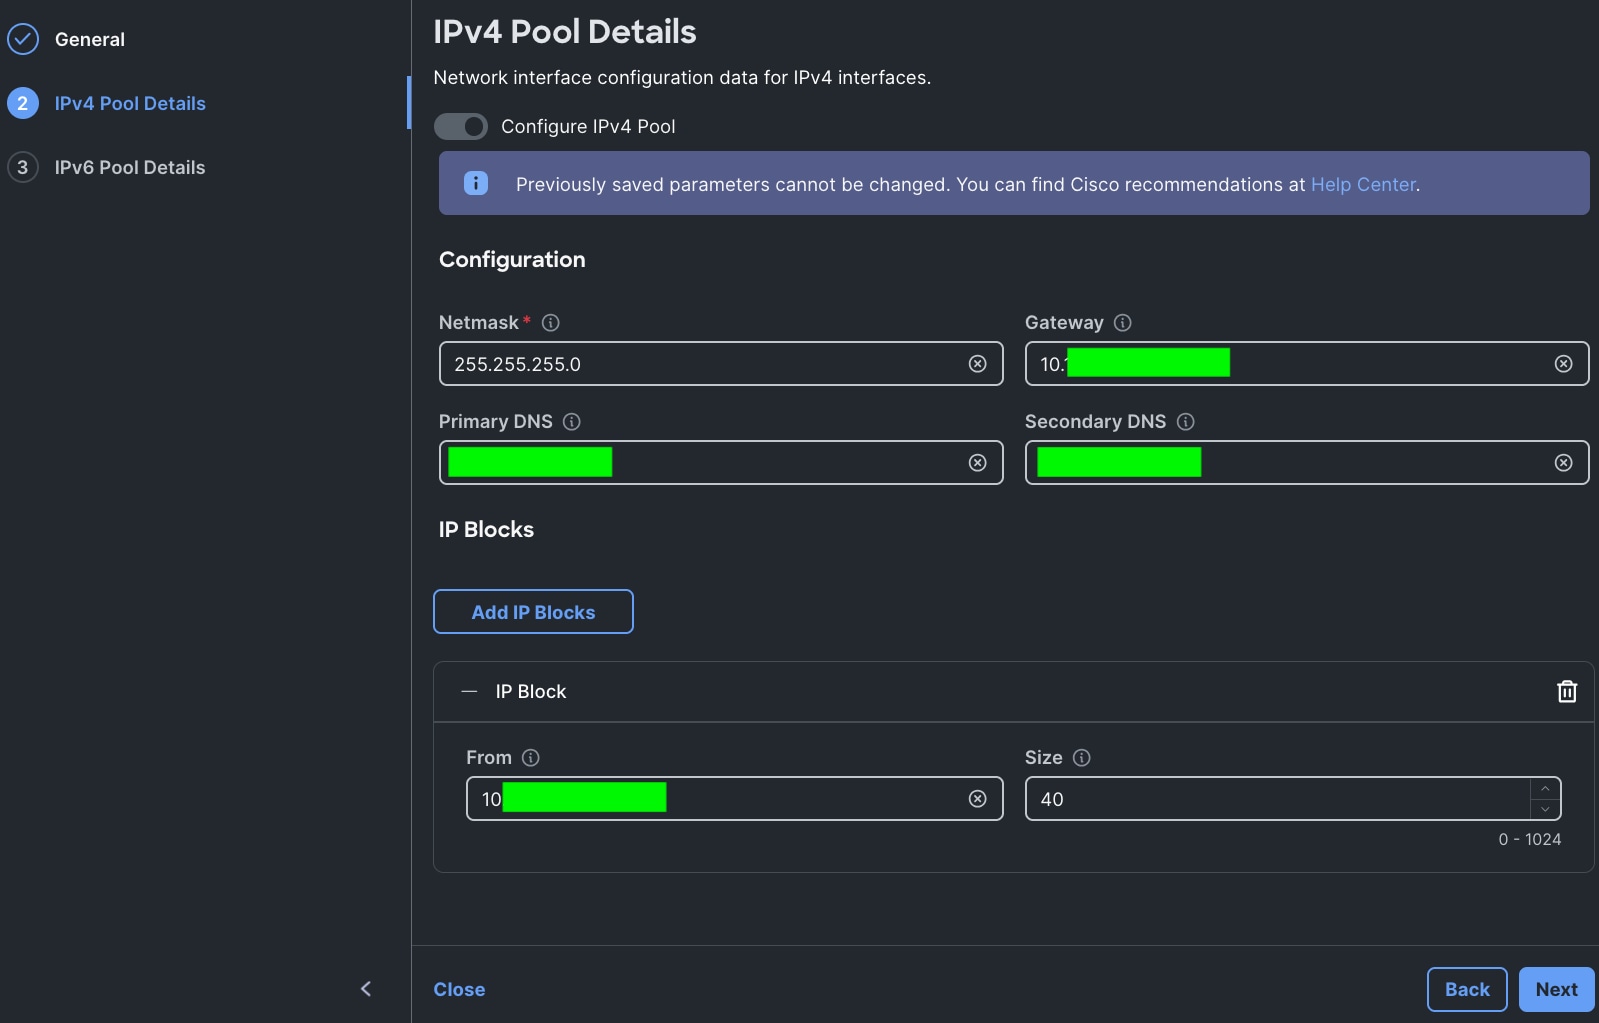The width and height of the screenshot is (1599, 1023).
Task: Click the Back button
Action: click(1467, 989)
